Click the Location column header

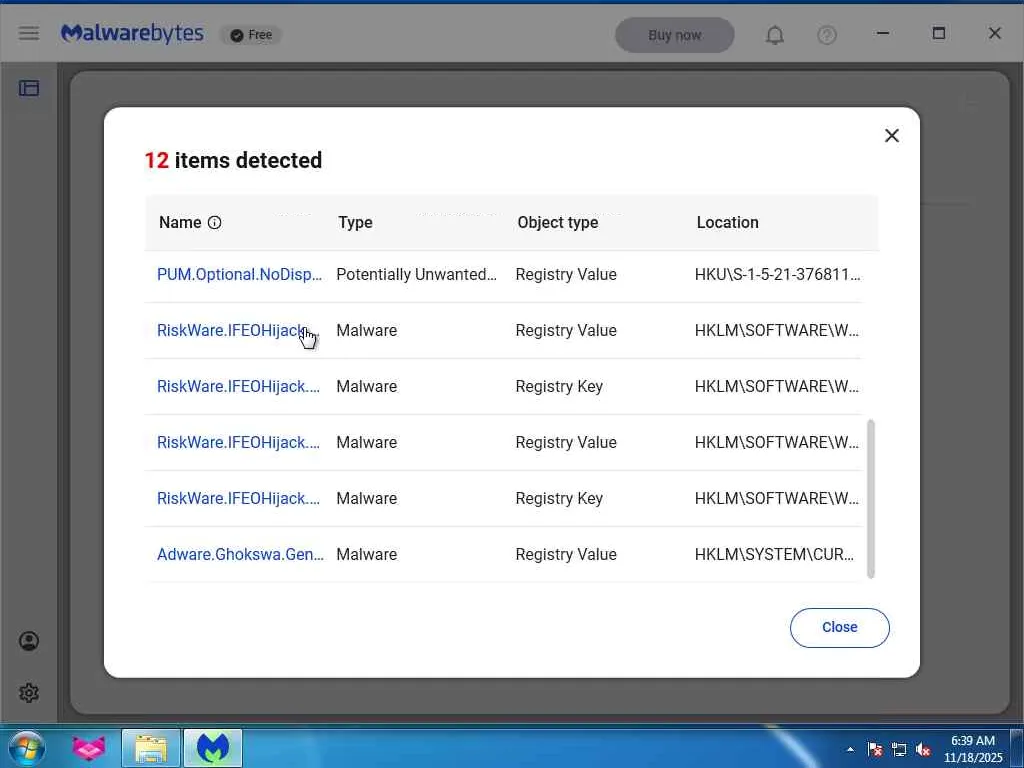click(728, 223)
